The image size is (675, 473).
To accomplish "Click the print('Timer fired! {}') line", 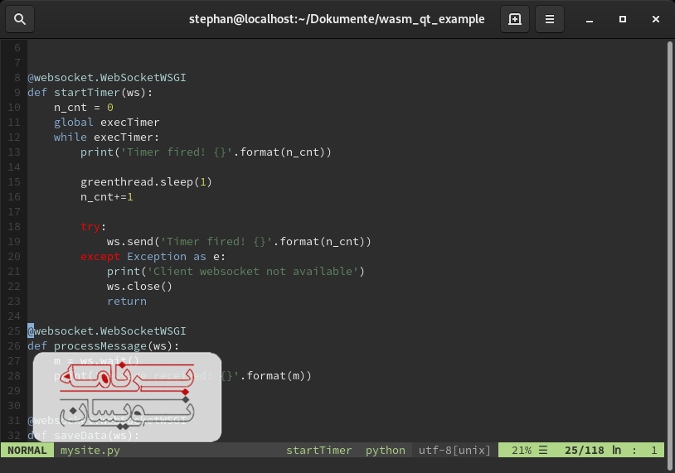I will coord(206,152).
